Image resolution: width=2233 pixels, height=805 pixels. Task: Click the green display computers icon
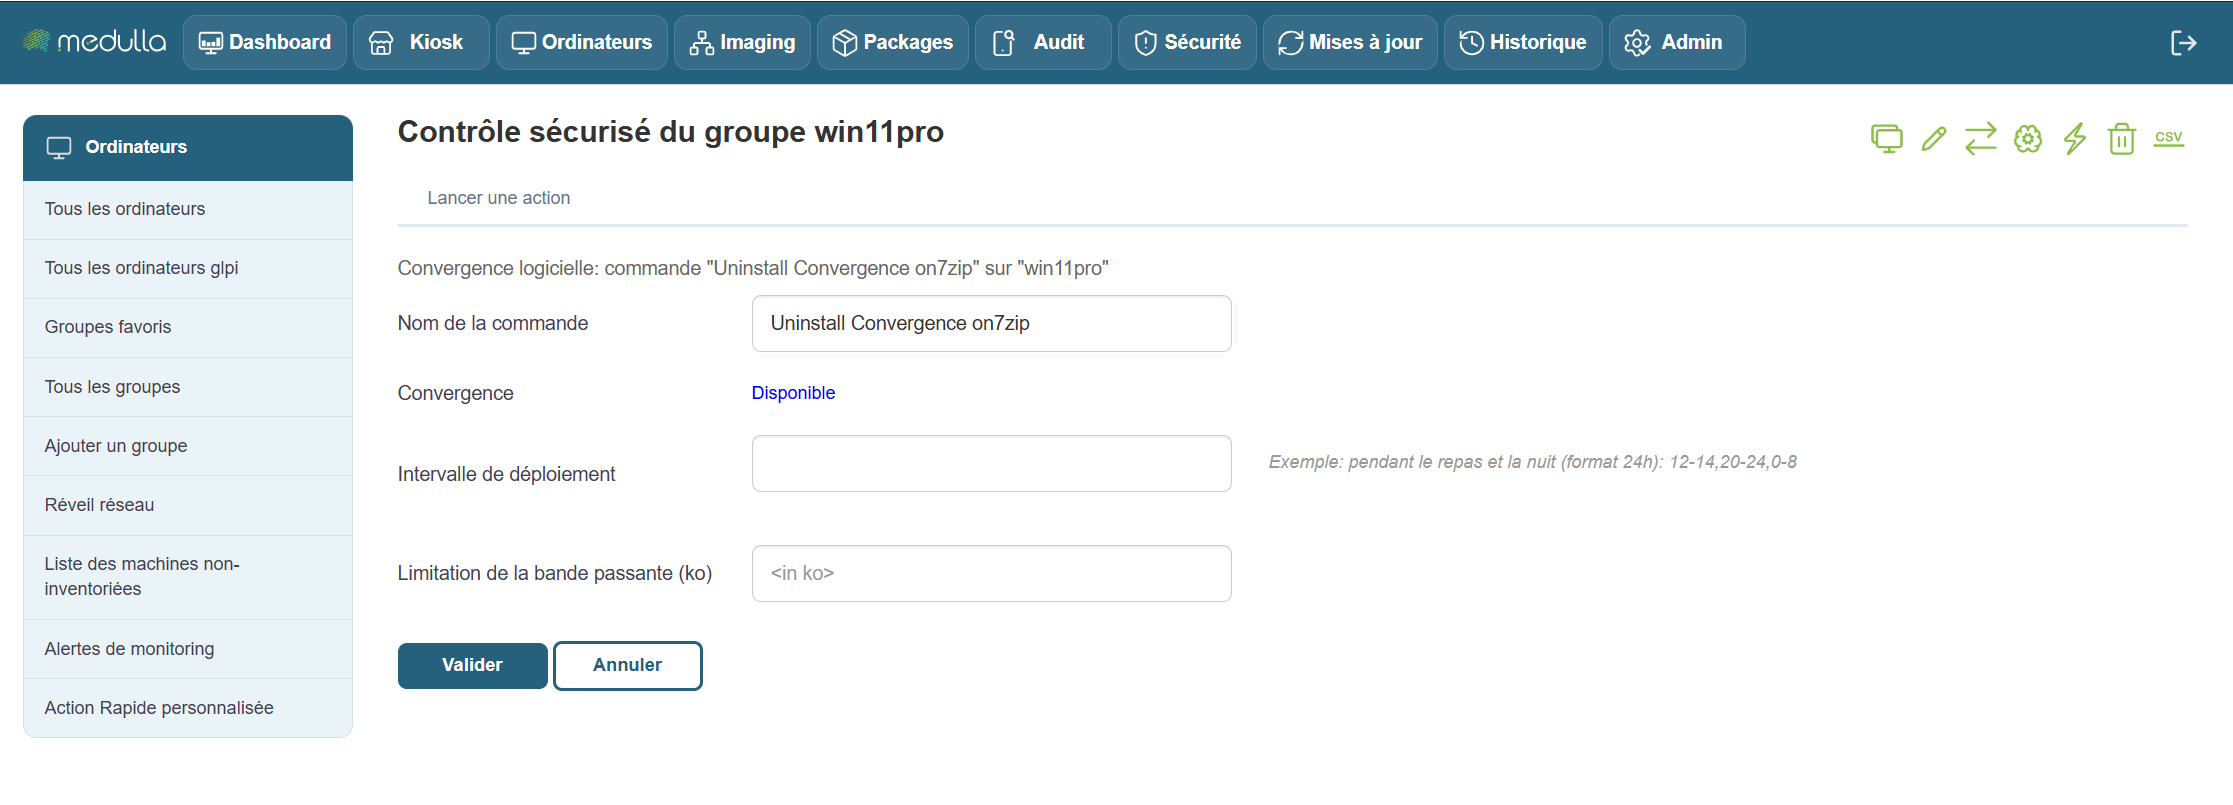[1886, 139]
